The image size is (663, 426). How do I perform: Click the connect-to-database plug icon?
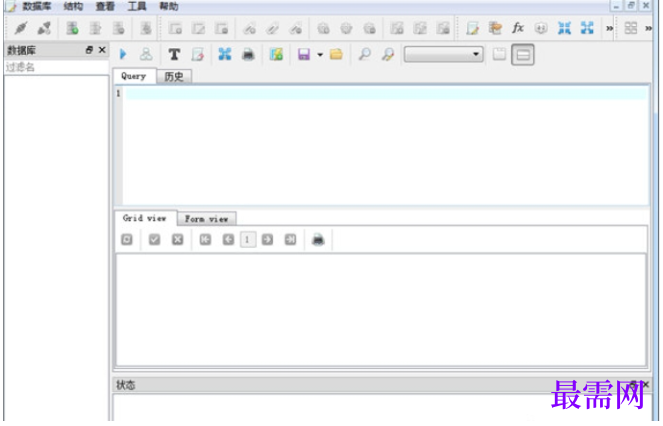coord(21,28)
